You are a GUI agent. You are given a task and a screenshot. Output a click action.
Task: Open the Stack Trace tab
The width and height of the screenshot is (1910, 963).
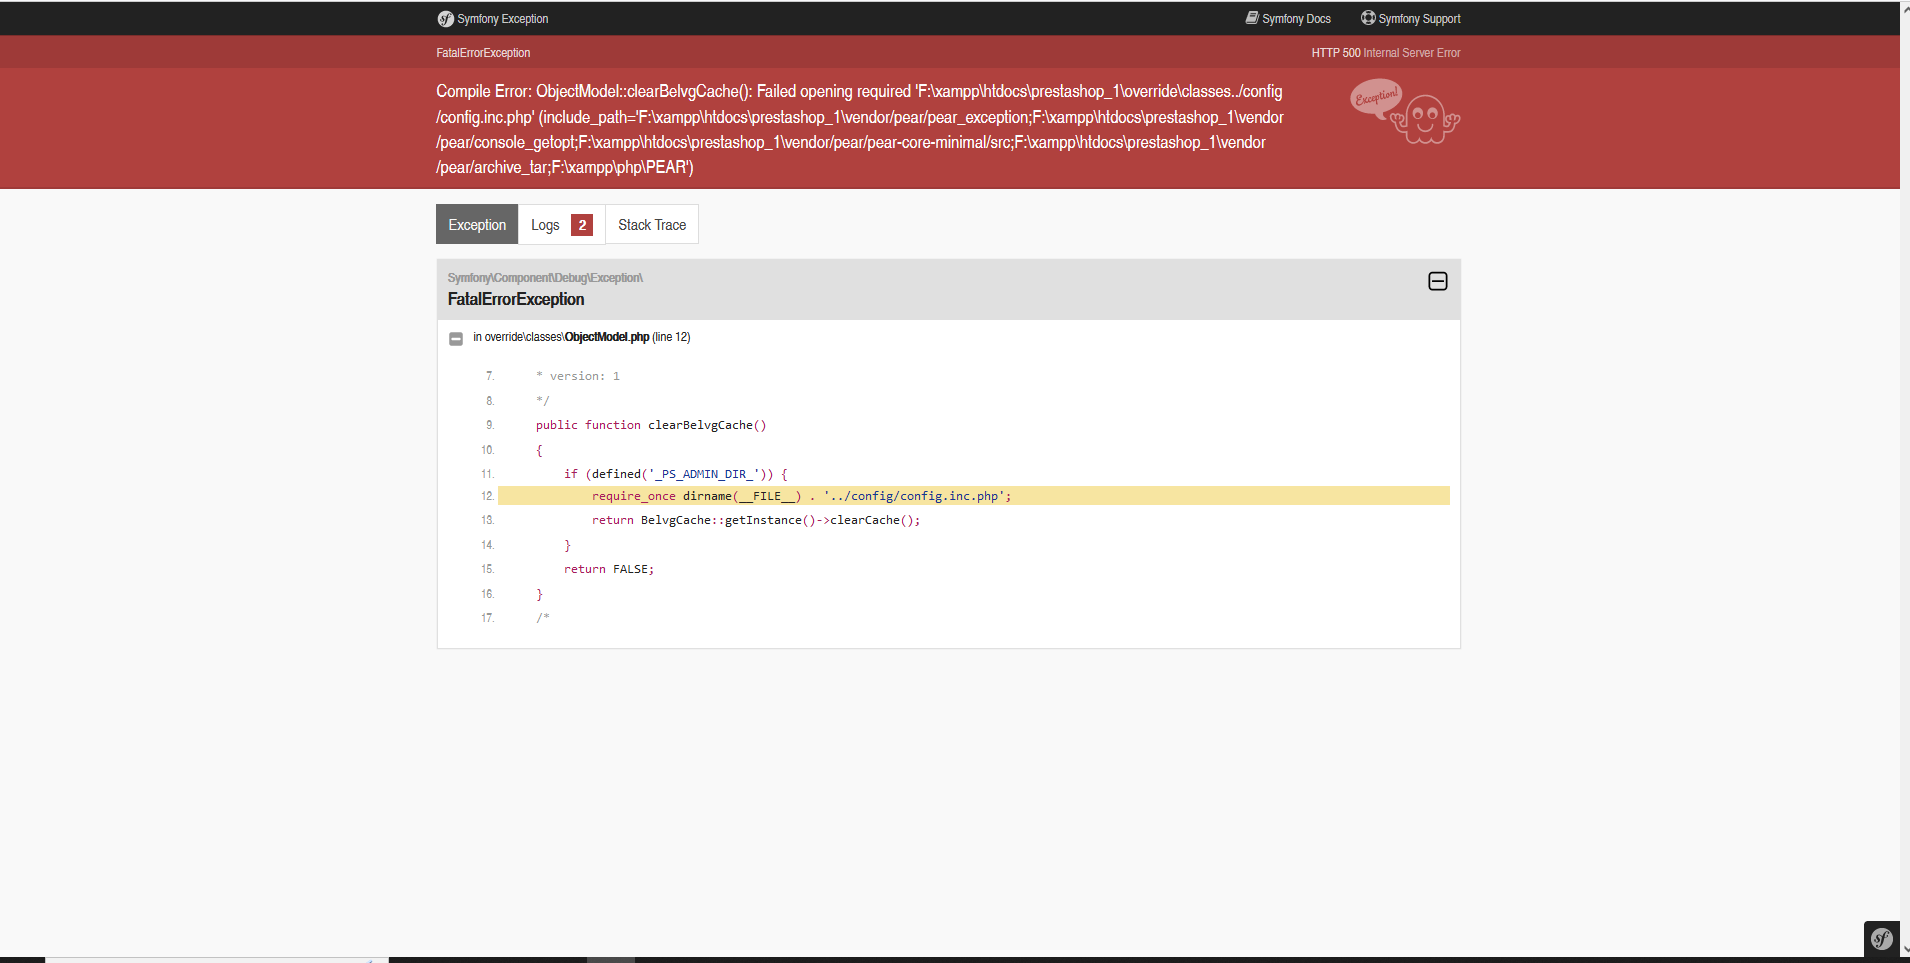(652, 225)
